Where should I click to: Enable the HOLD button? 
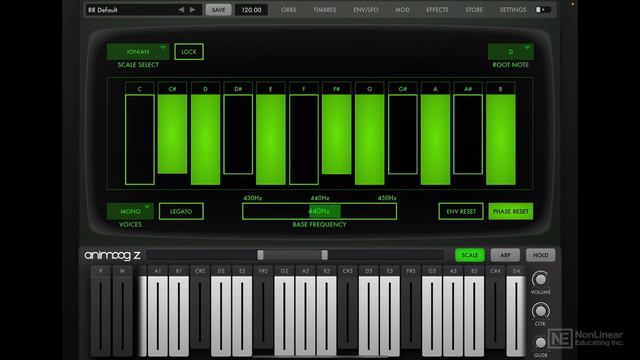(x=540, y=255)
